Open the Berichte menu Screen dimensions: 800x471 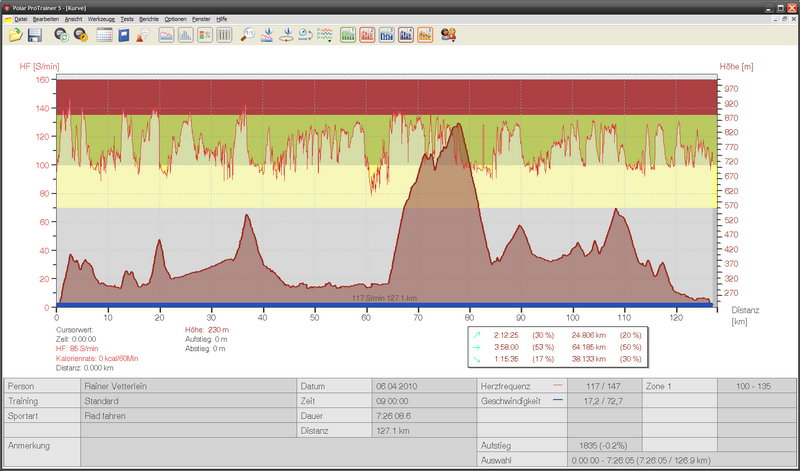click(148, 19)
